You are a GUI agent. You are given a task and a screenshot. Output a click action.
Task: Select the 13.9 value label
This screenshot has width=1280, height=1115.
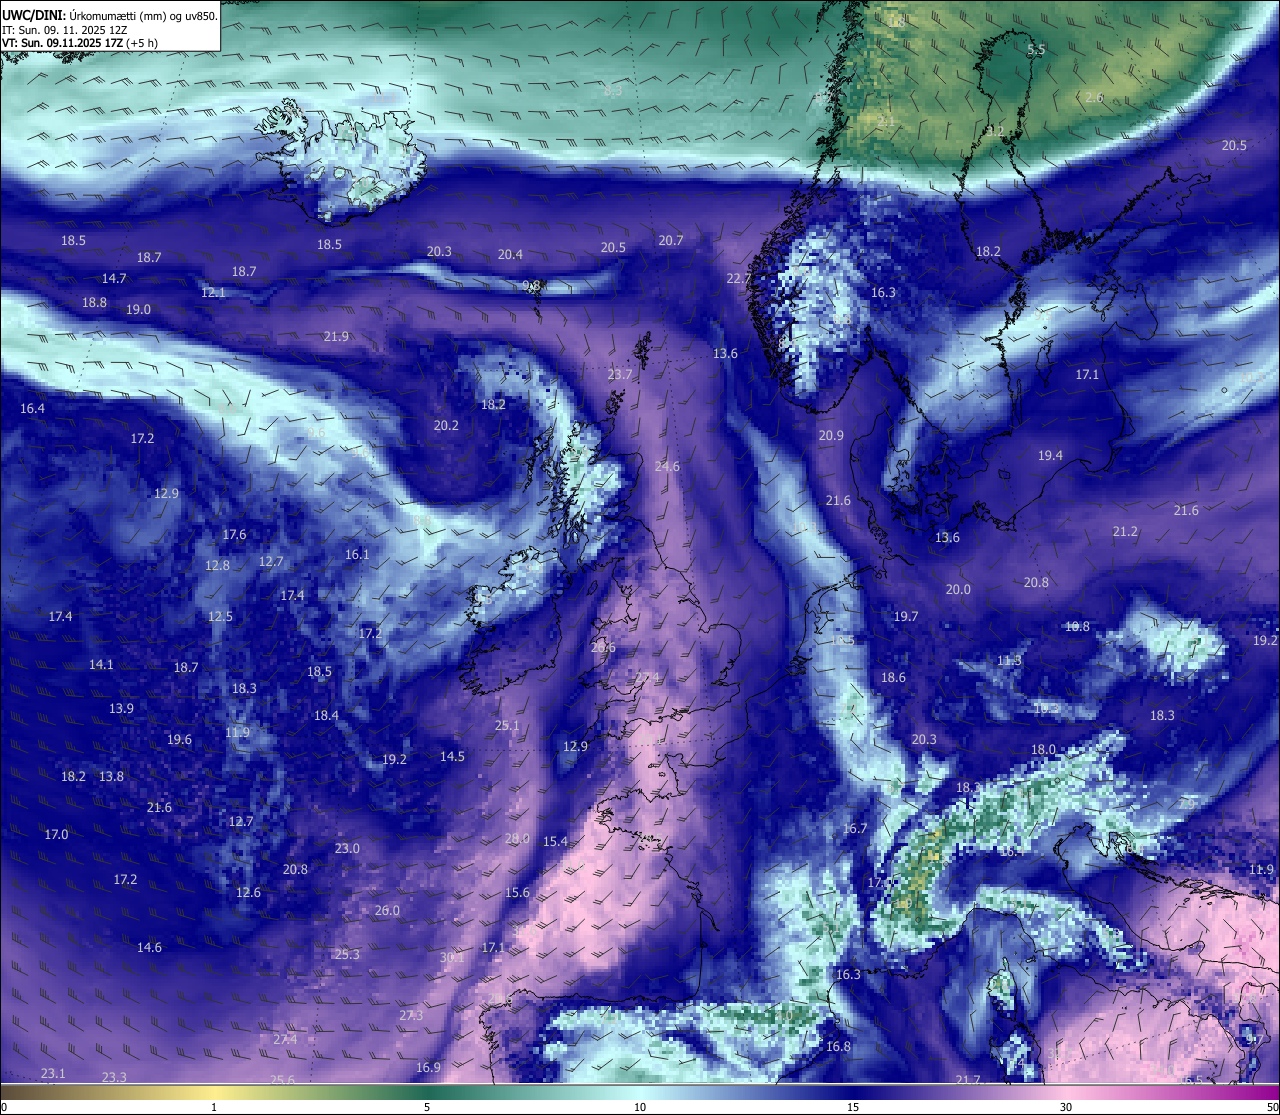click(x=121, y=708)
